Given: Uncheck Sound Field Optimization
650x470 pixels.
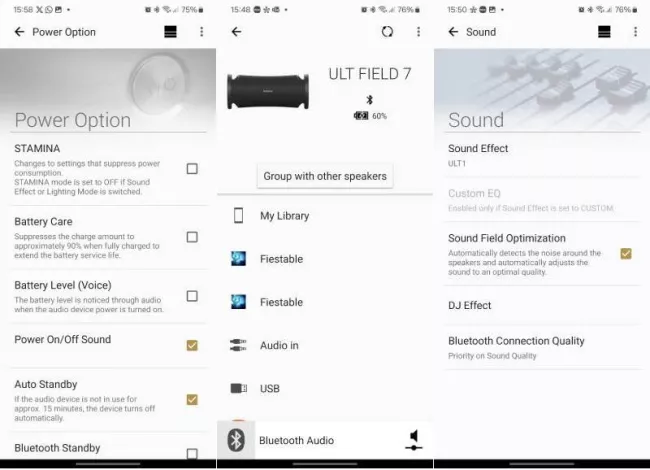Looking at the screenshot, I should coord(626,254).
